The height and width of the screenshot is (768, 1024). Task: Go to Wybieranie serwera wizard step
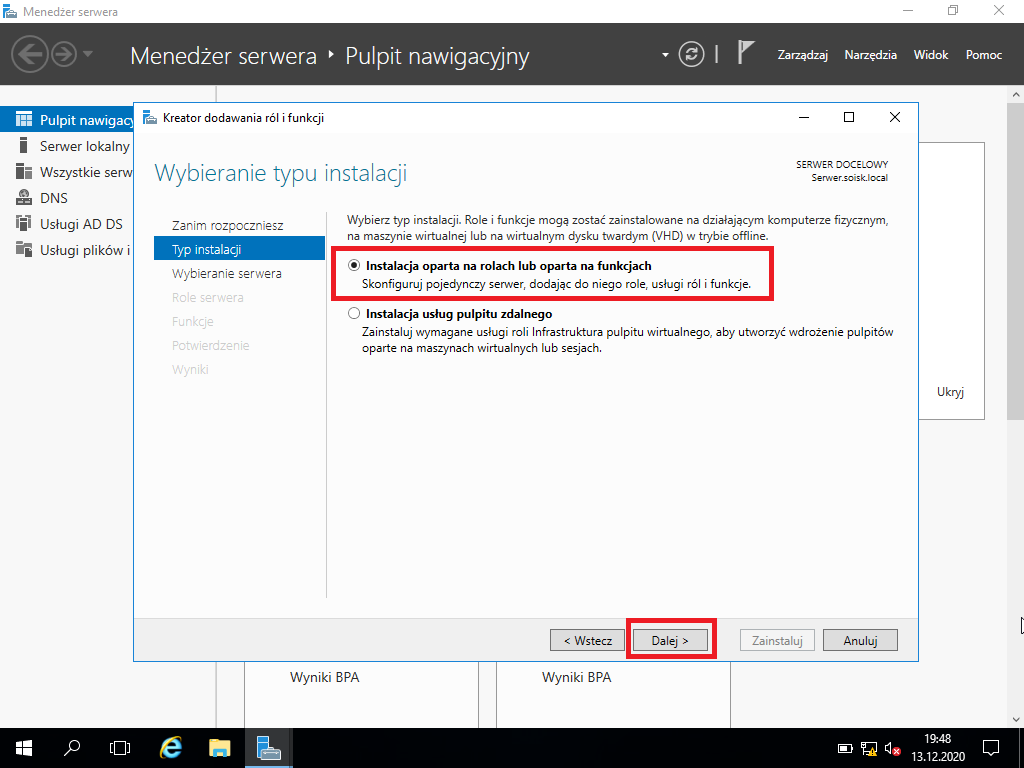(227, 274)
